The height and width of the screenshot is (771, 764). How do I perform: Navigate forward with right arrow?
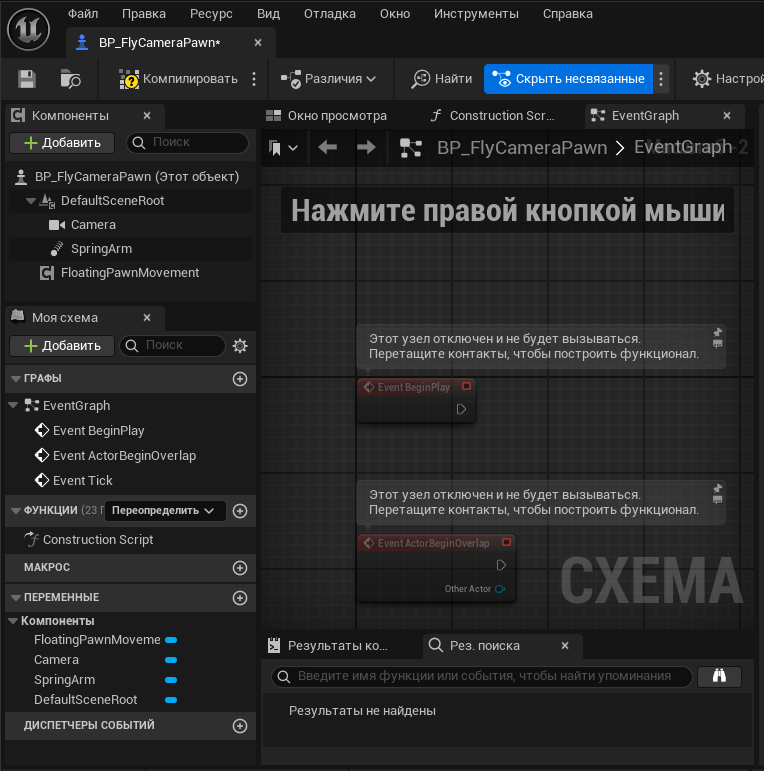[366, 148]
